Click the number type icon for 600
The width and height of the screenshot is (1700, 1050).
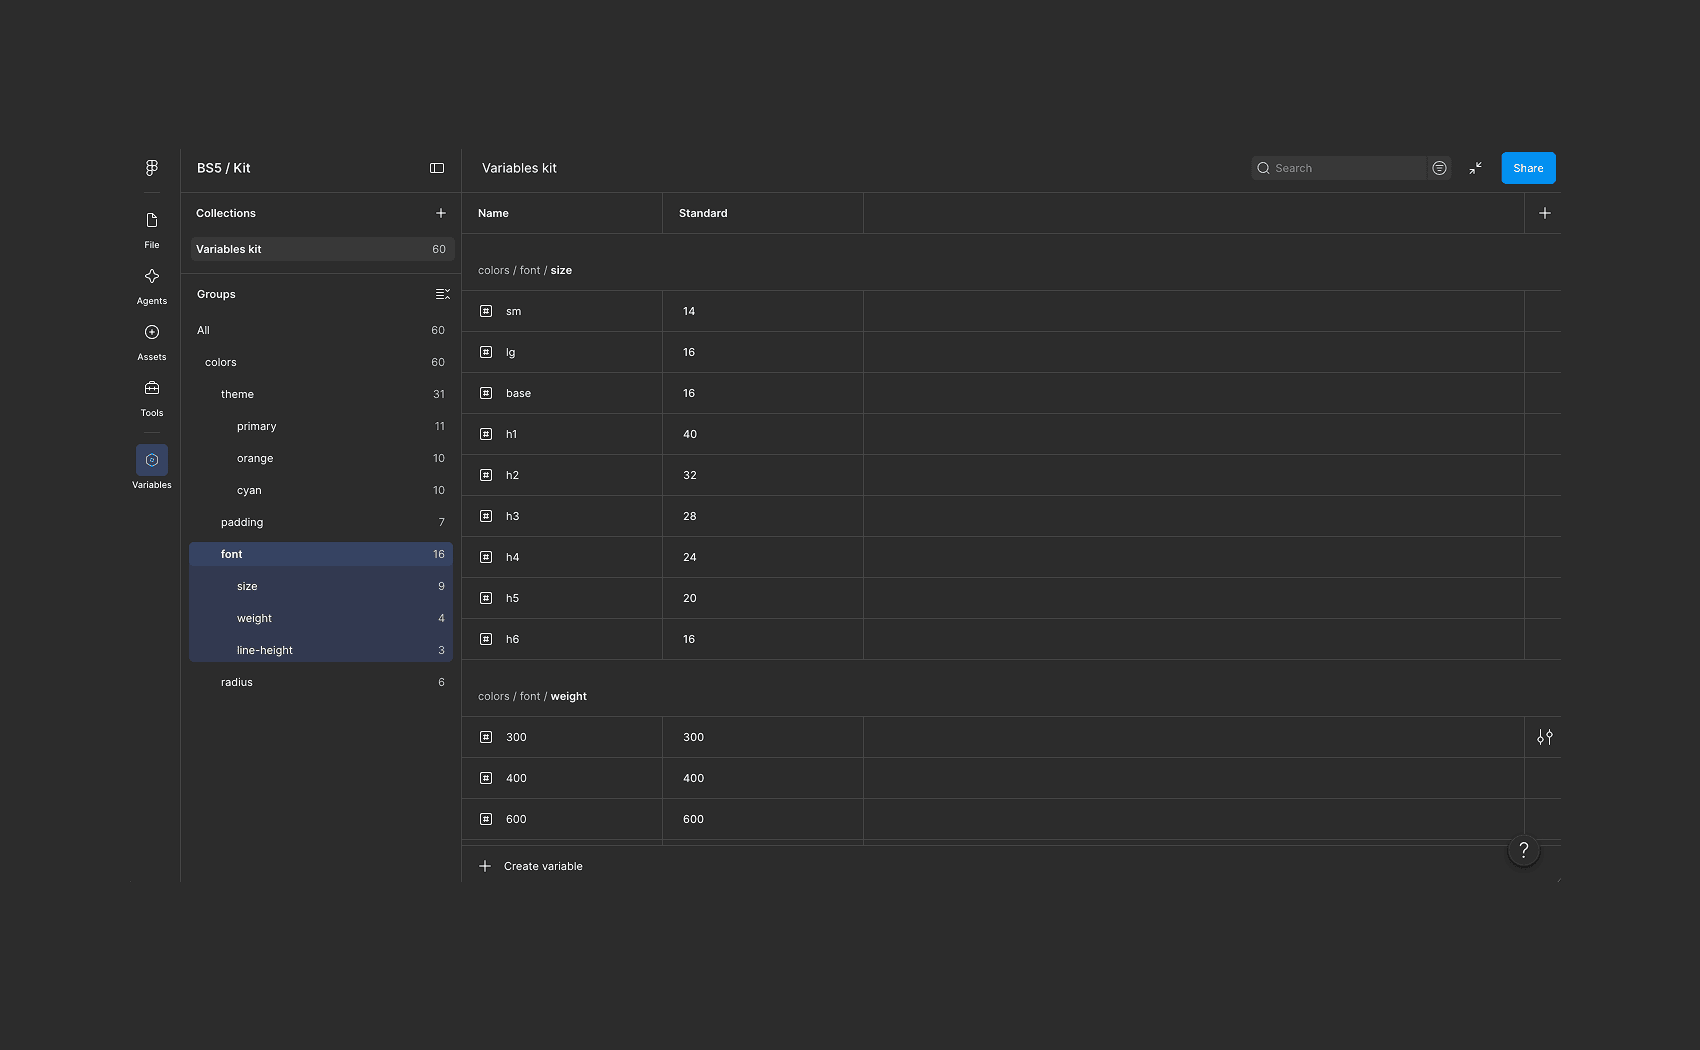click(x=486, y=819)
